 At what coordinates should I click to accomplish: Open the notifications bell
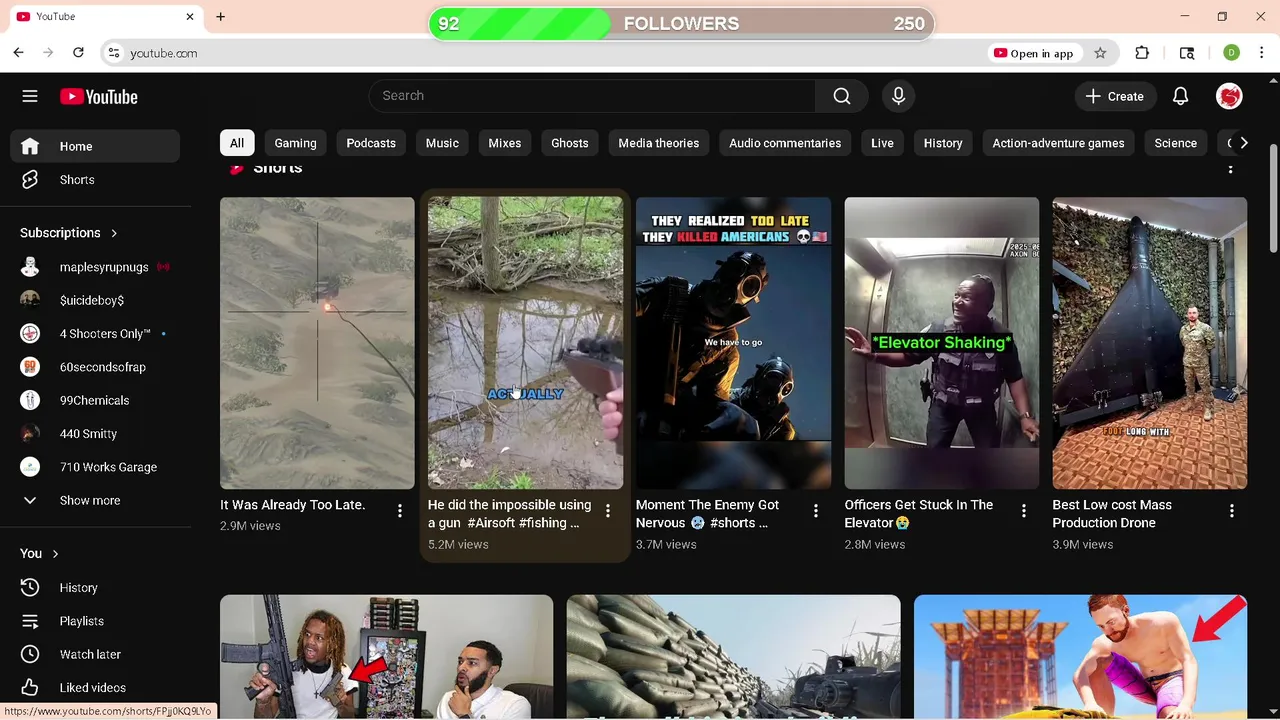tap(1180, 96)
